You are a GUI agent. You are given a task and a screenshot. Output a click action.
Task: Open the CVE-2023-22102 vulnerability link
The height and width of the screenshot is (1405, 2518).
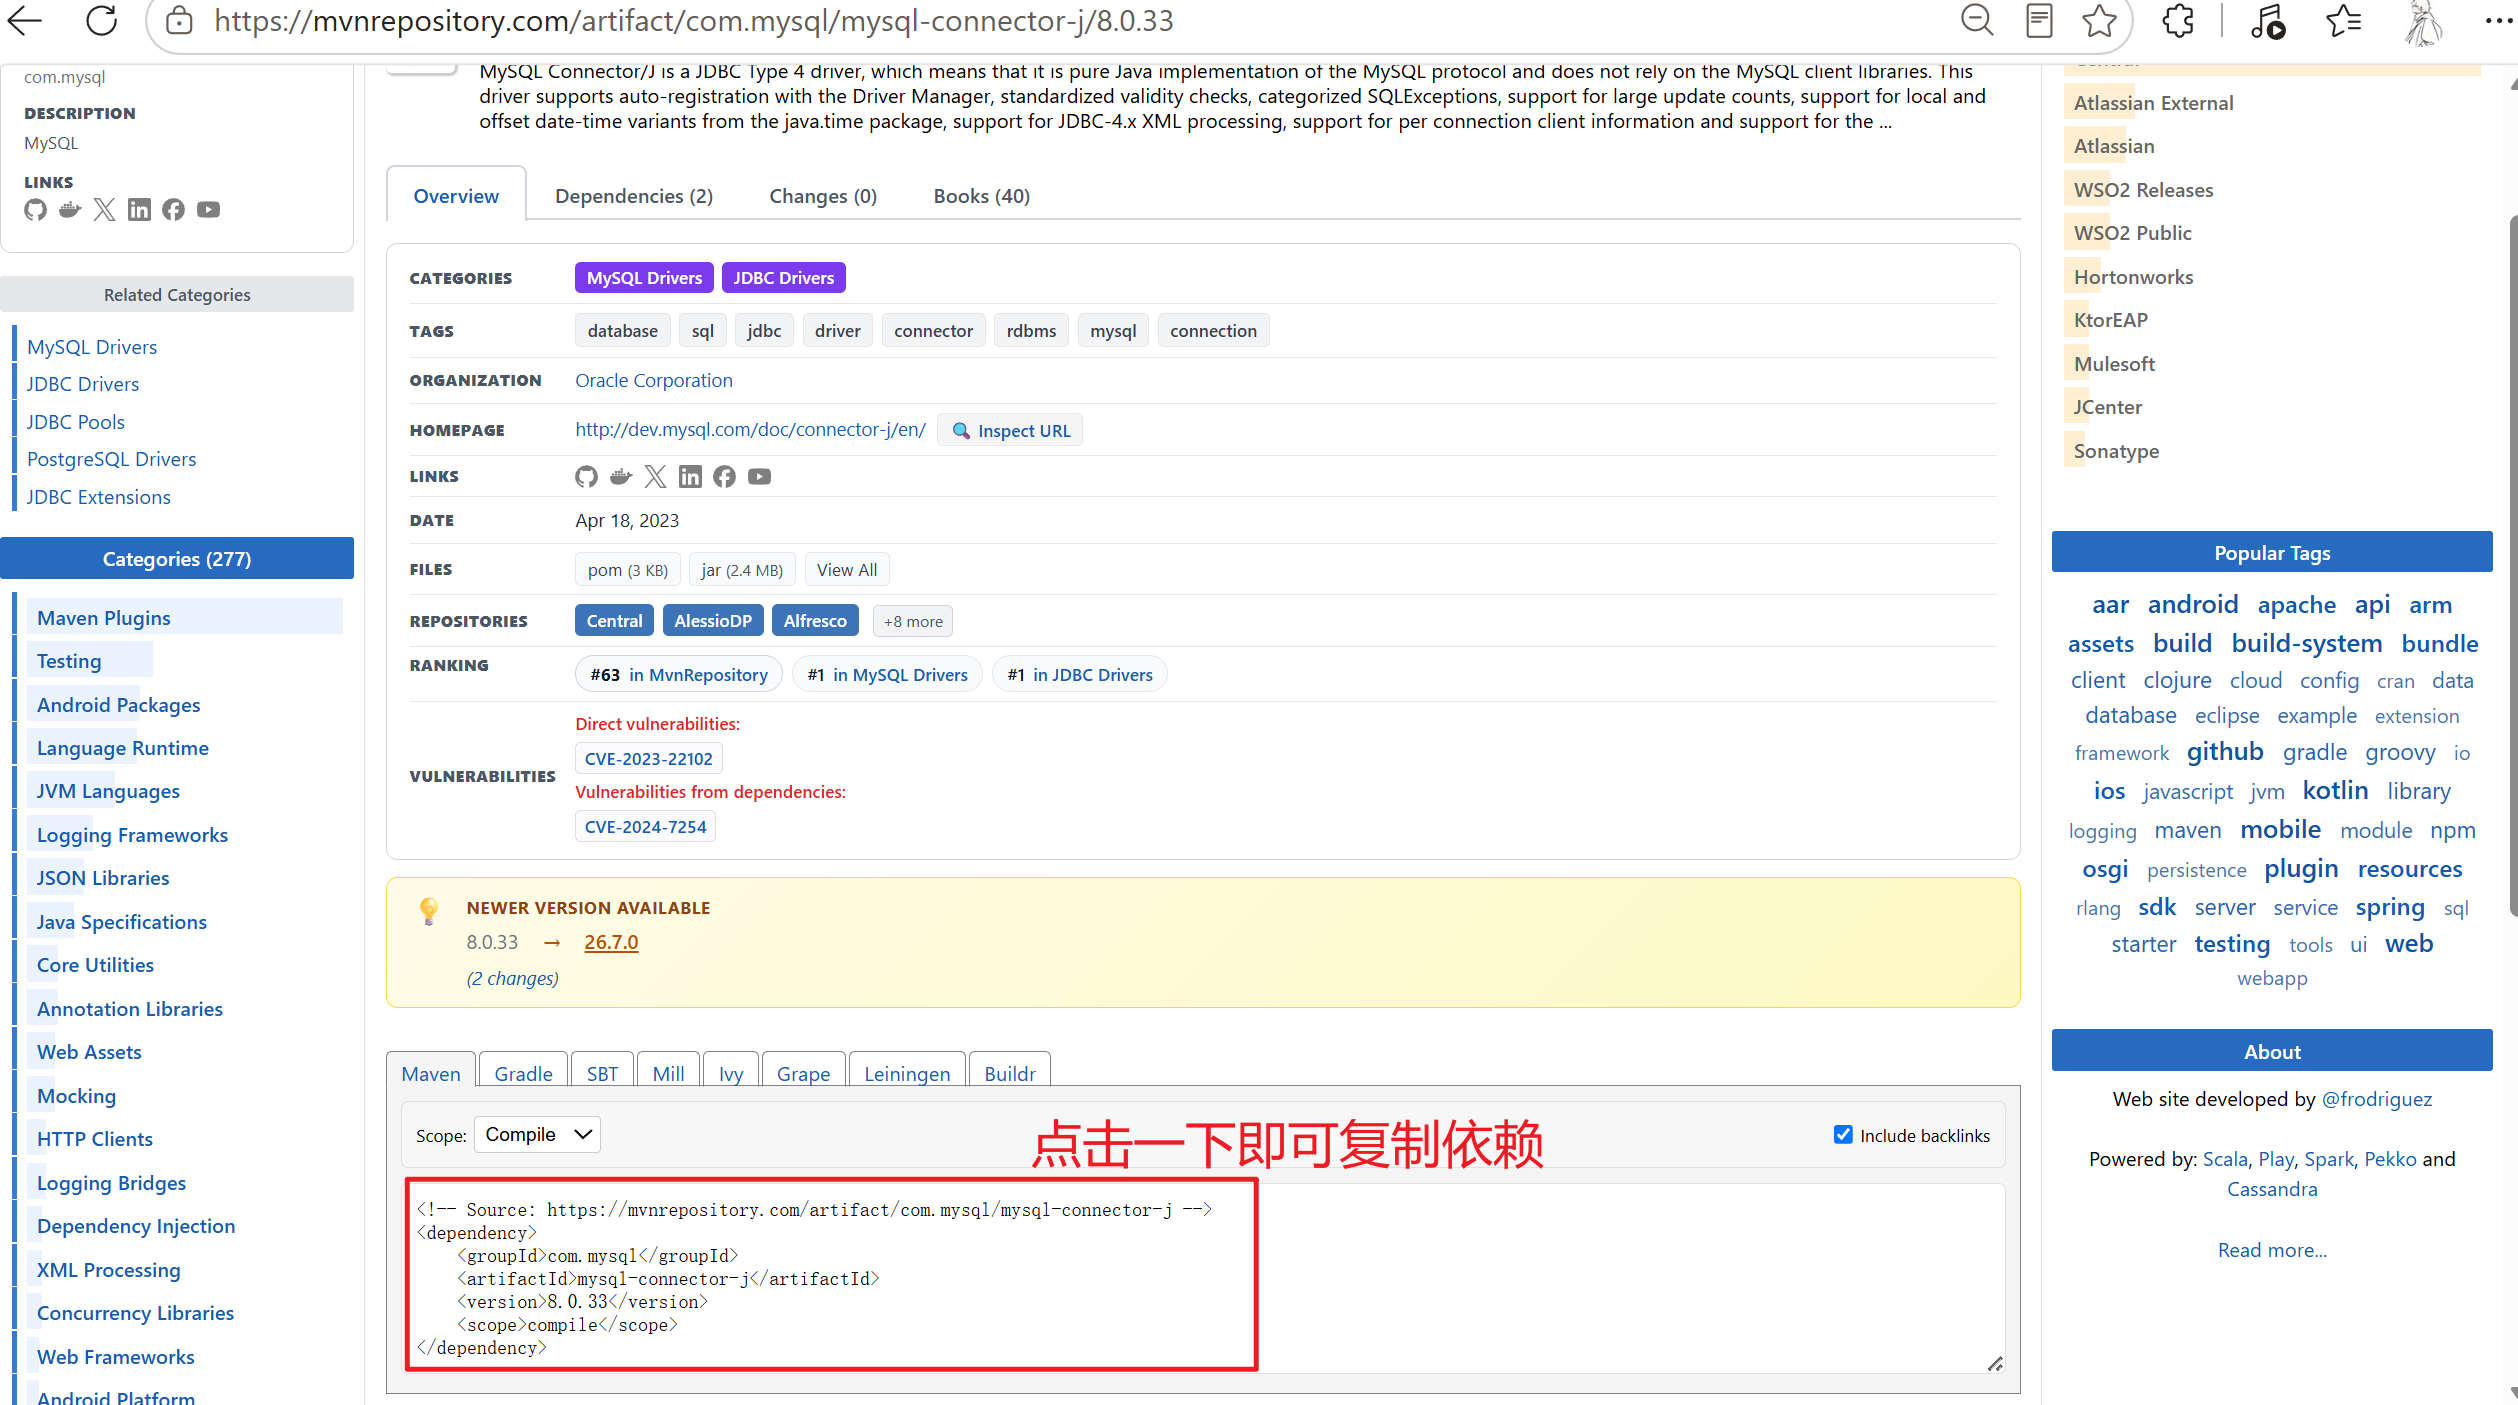[648, 758]
